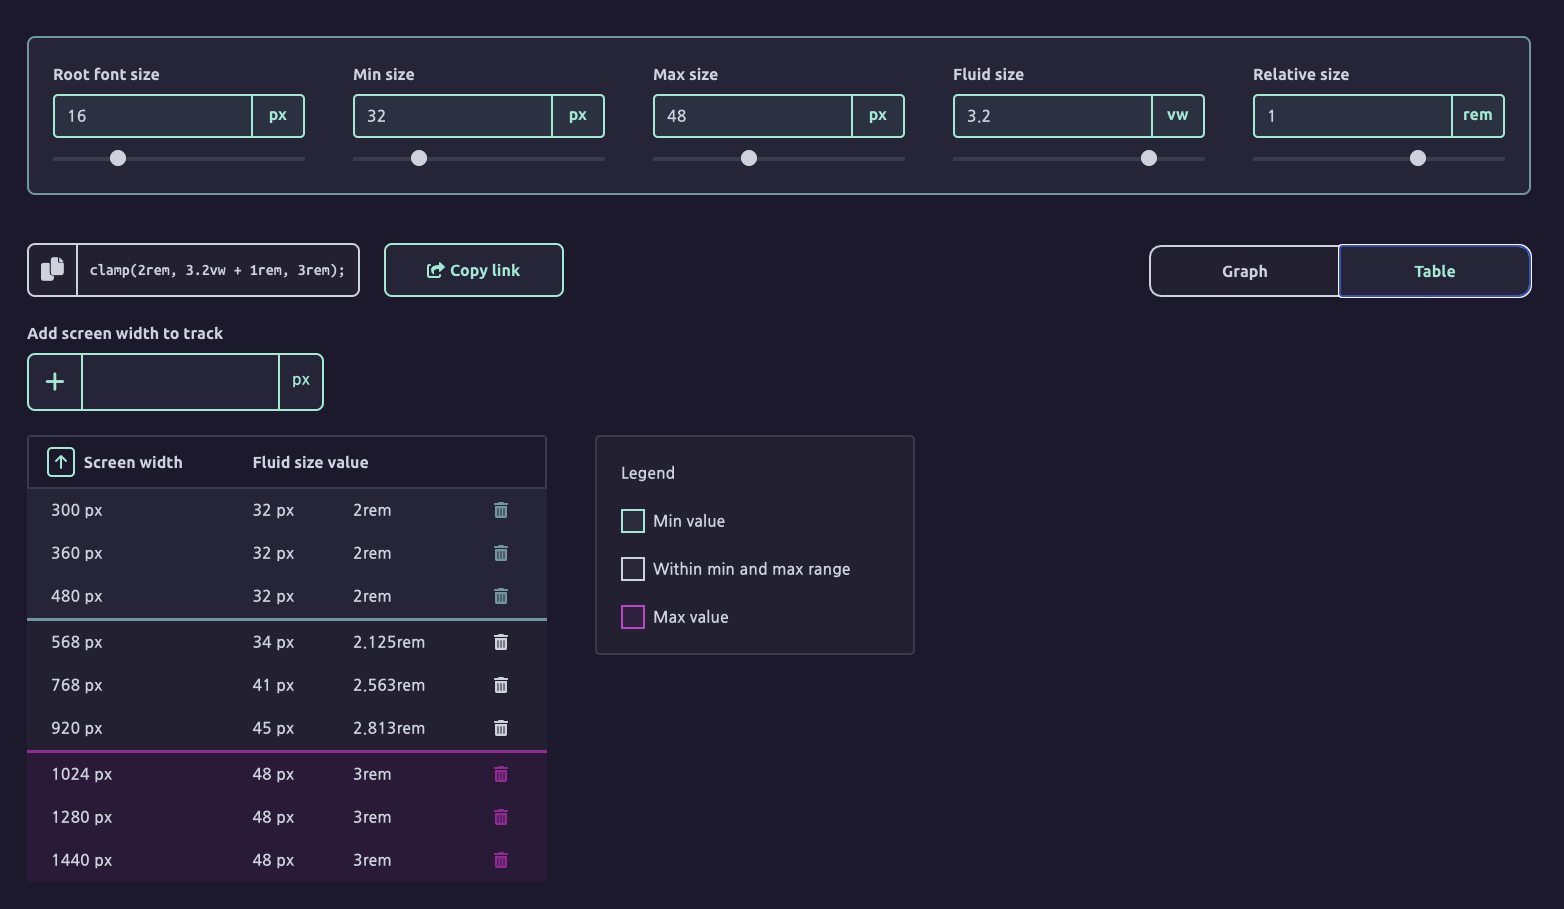The width and height of the screenshot is (1564, 909).
Task: Open the vw unit selector for Fluid size
Action: point(1178,115)
